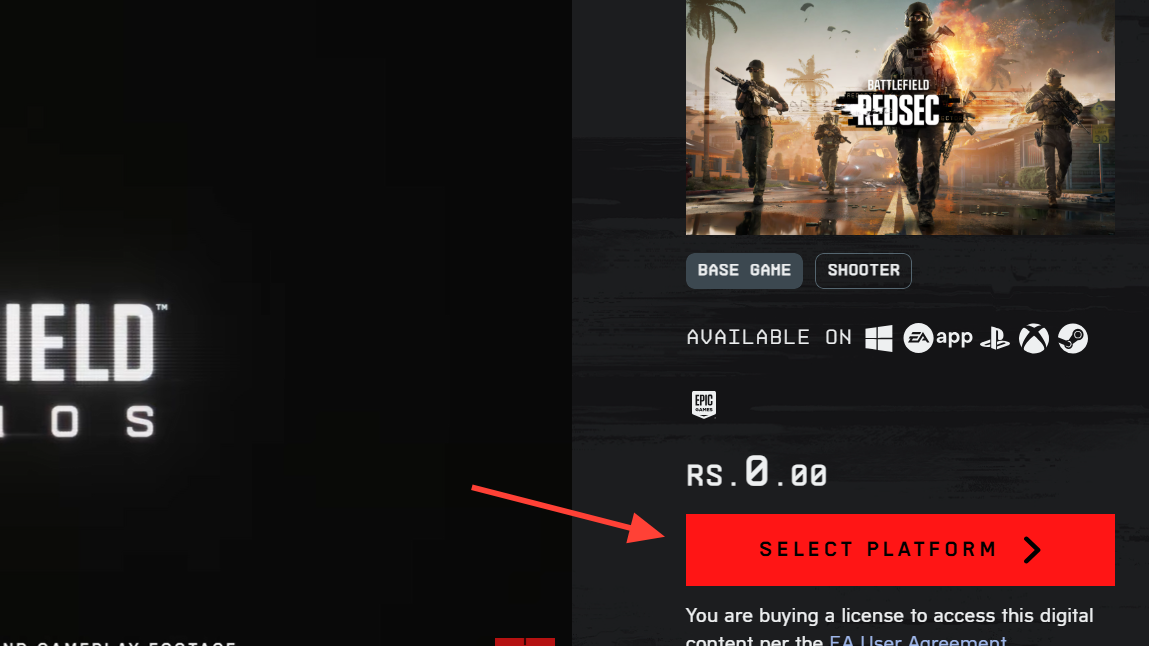
Task: Open the Battlefield REDSEC cover art
Action: pyautogui.click(x=900, y=117)
